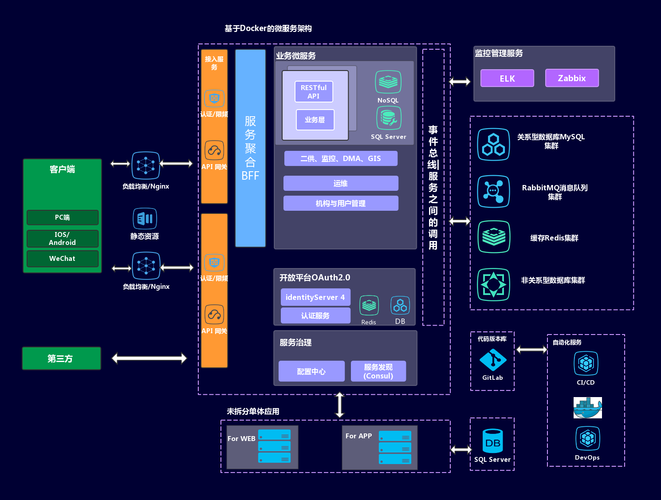The height and width of the screenshot is (500, 661).
Task: Select the MySQL relational database cluster icon
Action: 492,143
